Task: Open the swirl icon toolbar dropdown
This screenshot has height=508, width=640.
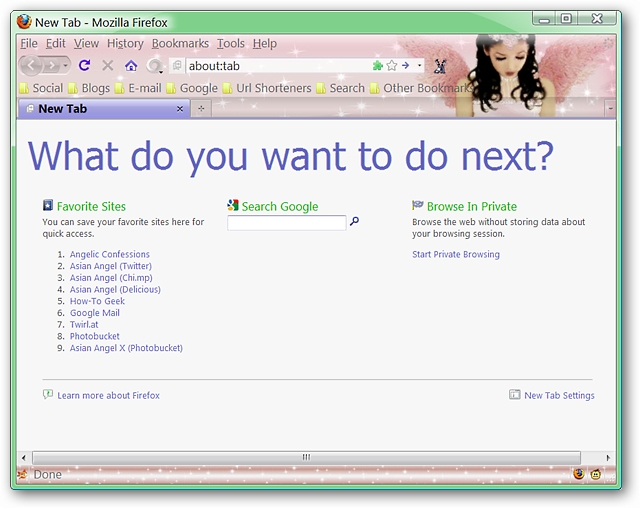Action: point(155,66)
